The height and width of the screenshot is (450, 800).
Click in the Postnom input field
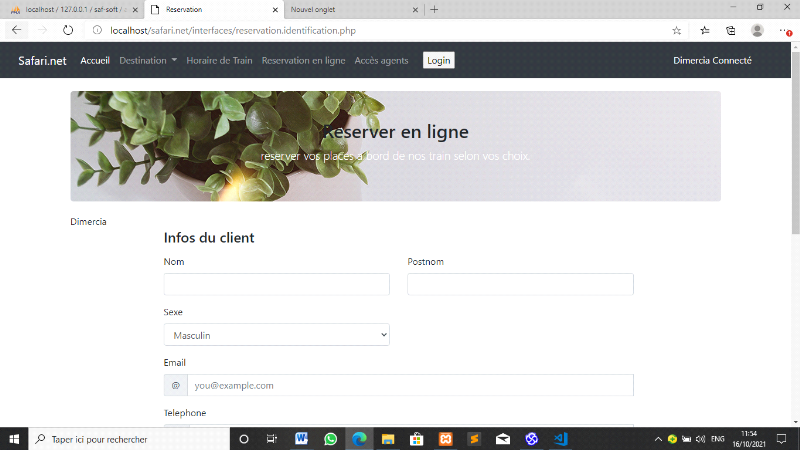coord(520,284)
